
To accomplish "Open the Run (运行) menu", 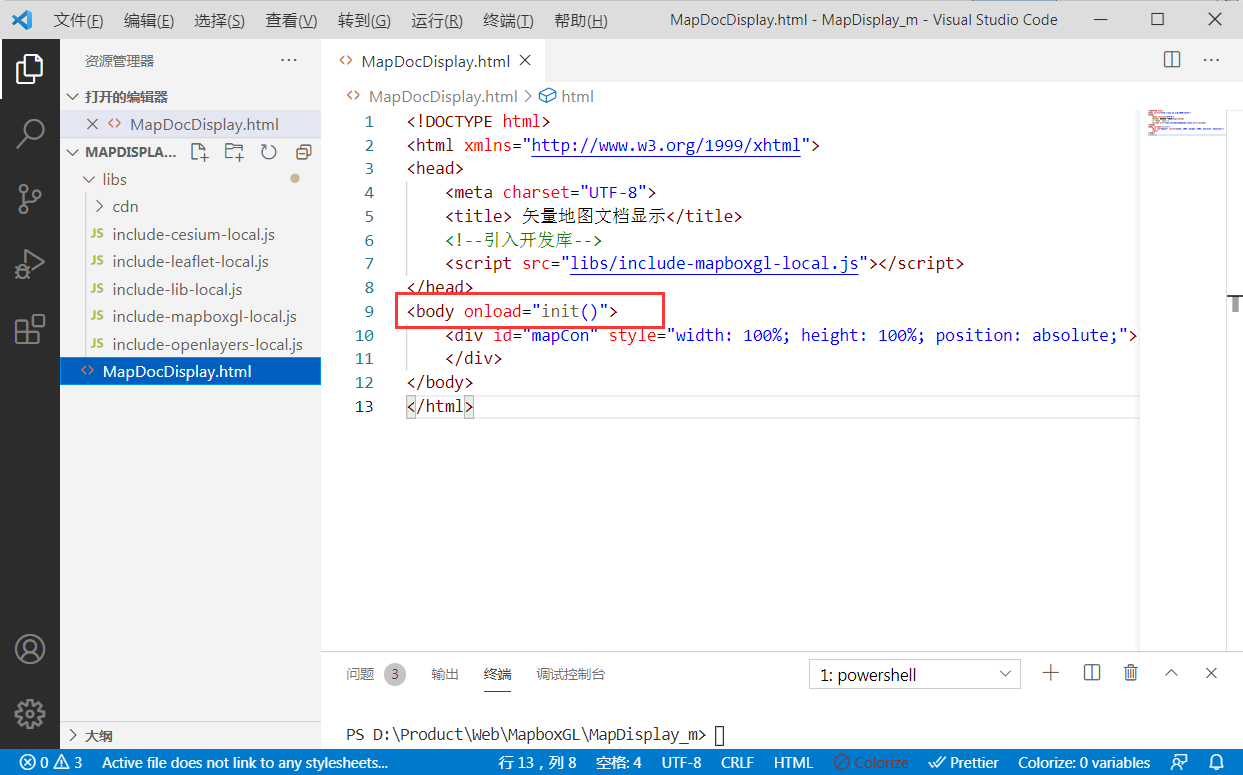I will click(437, 21).
